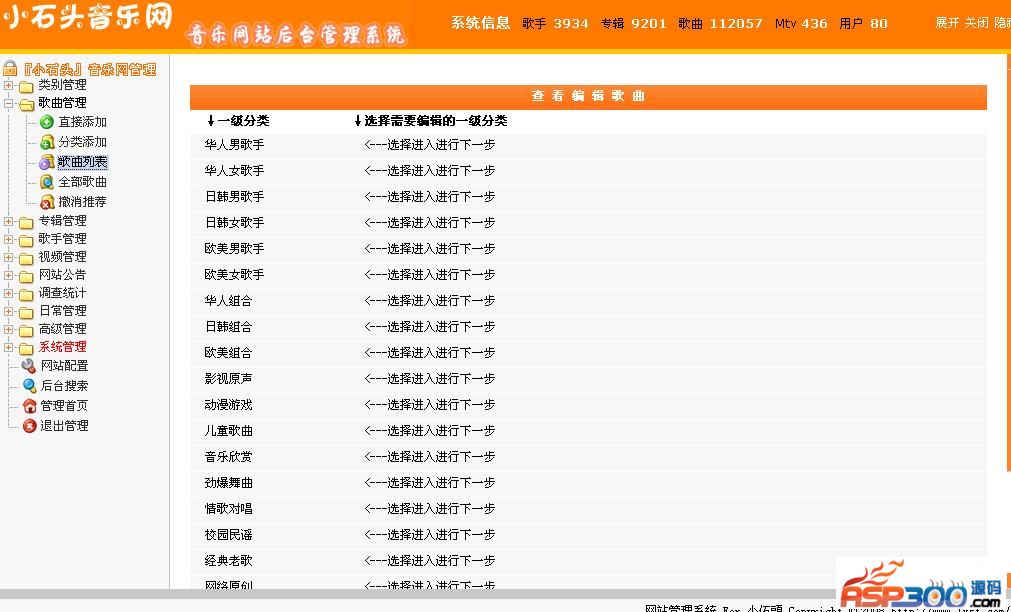
Task: Click the 情歌对唱 category
Action: tap(228, 508)
